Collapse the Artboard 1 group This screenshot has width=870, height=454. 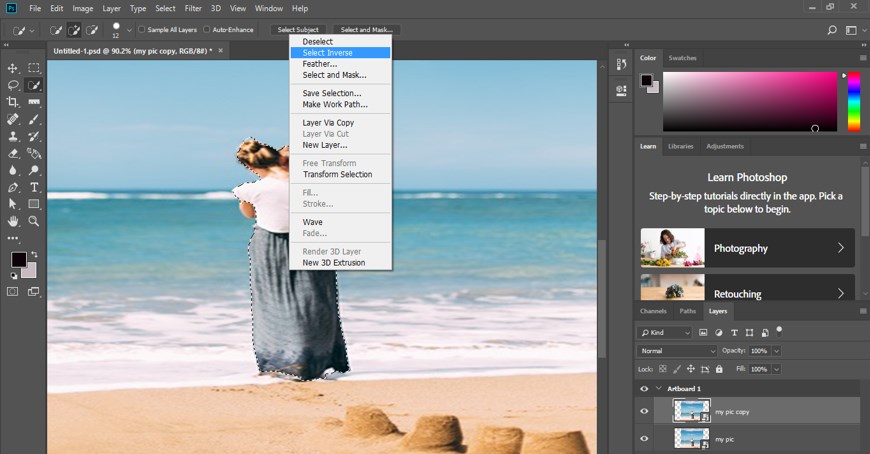658,389
